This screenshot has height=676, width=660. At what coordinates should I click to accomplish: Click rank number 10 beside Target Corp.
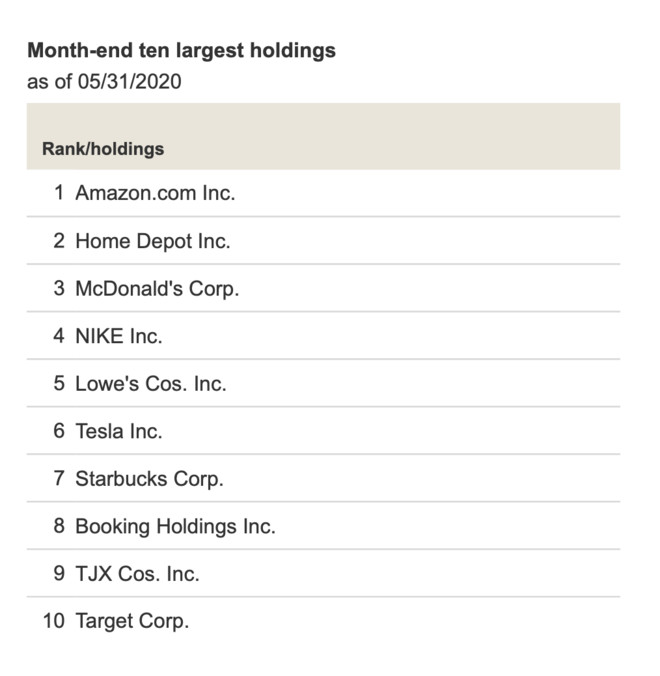[x=54, y=621]
